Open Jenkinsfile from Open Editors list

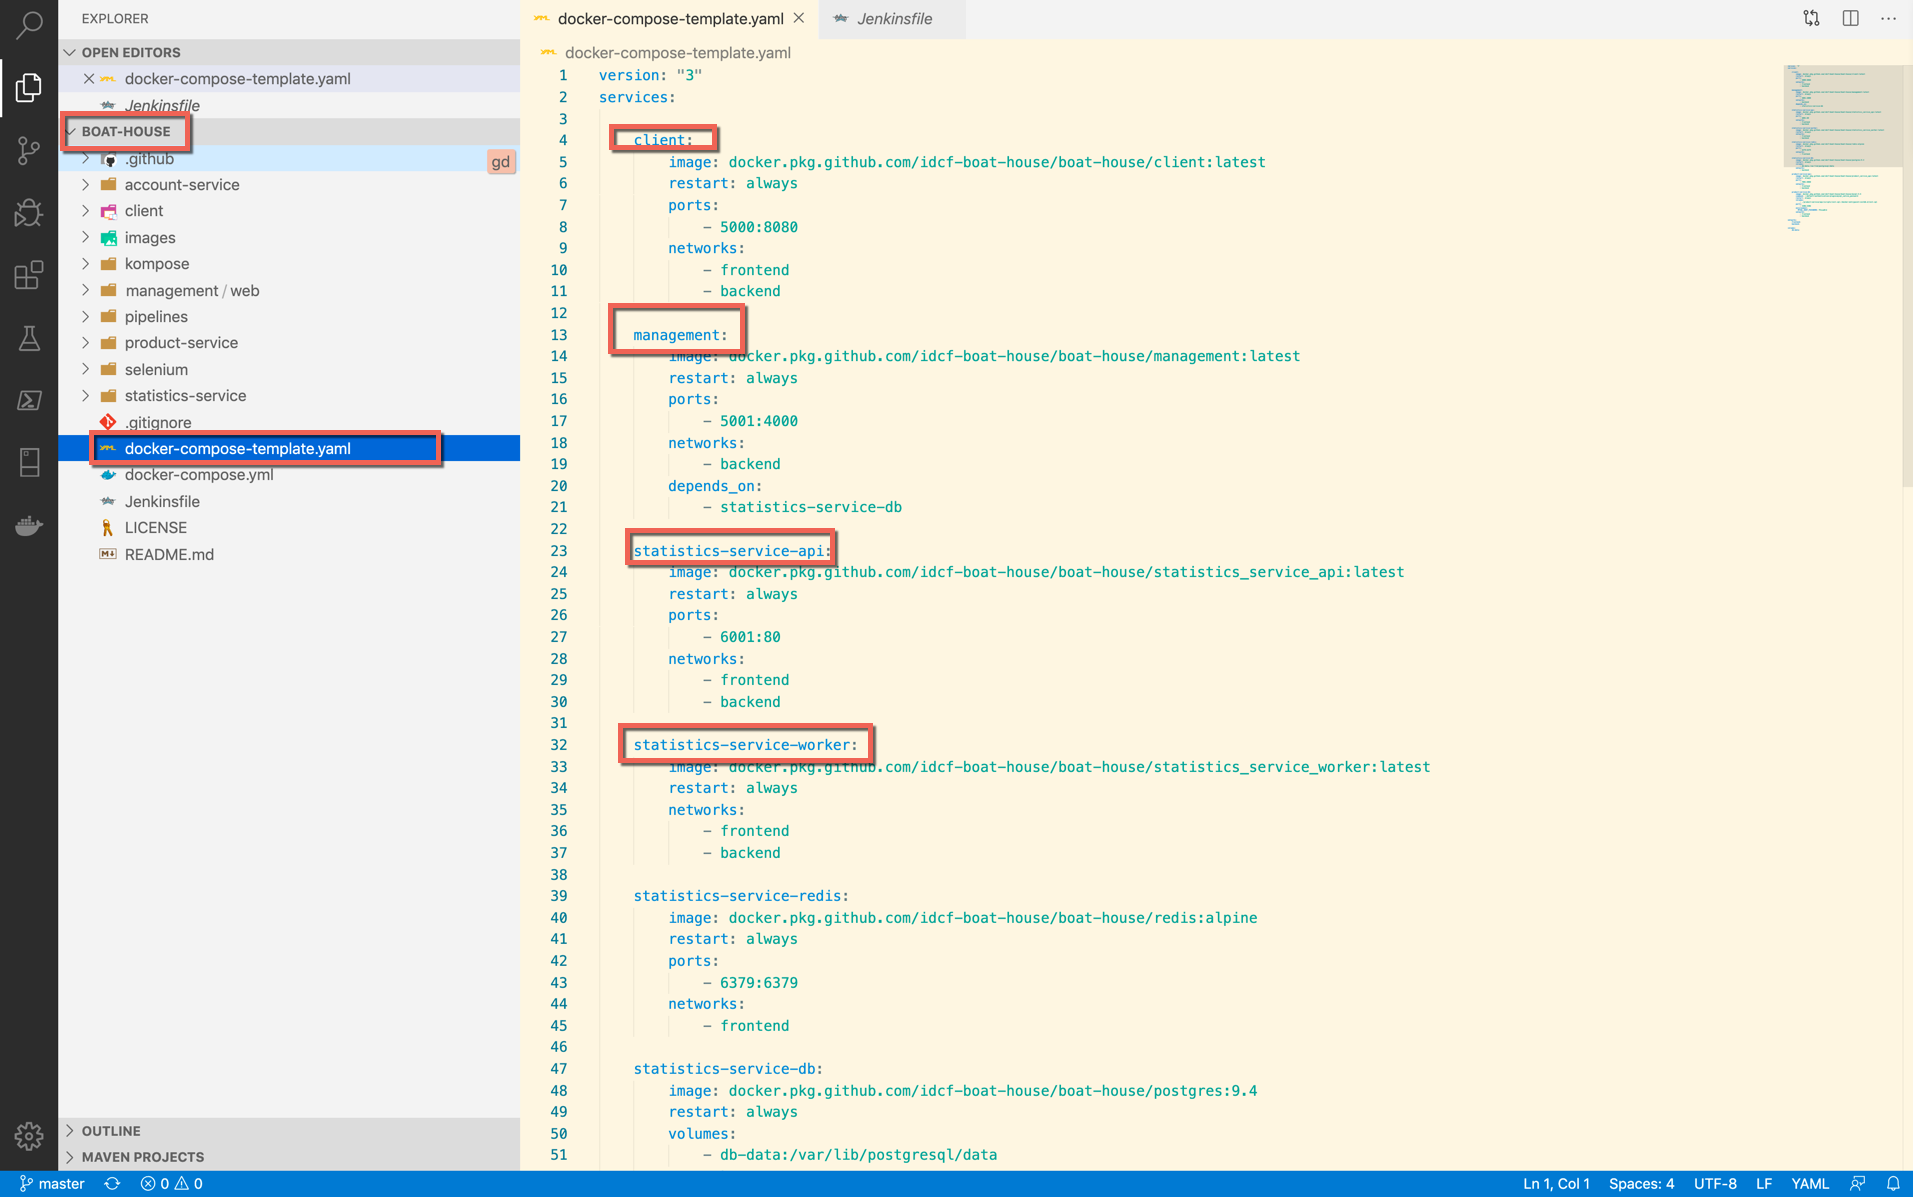pos(289,105)
